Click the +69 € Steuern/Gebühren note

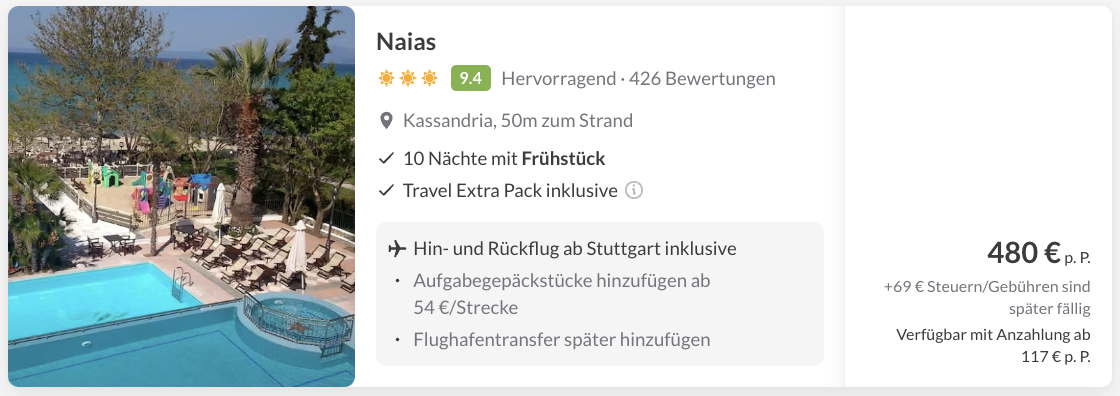pos(987,298)
